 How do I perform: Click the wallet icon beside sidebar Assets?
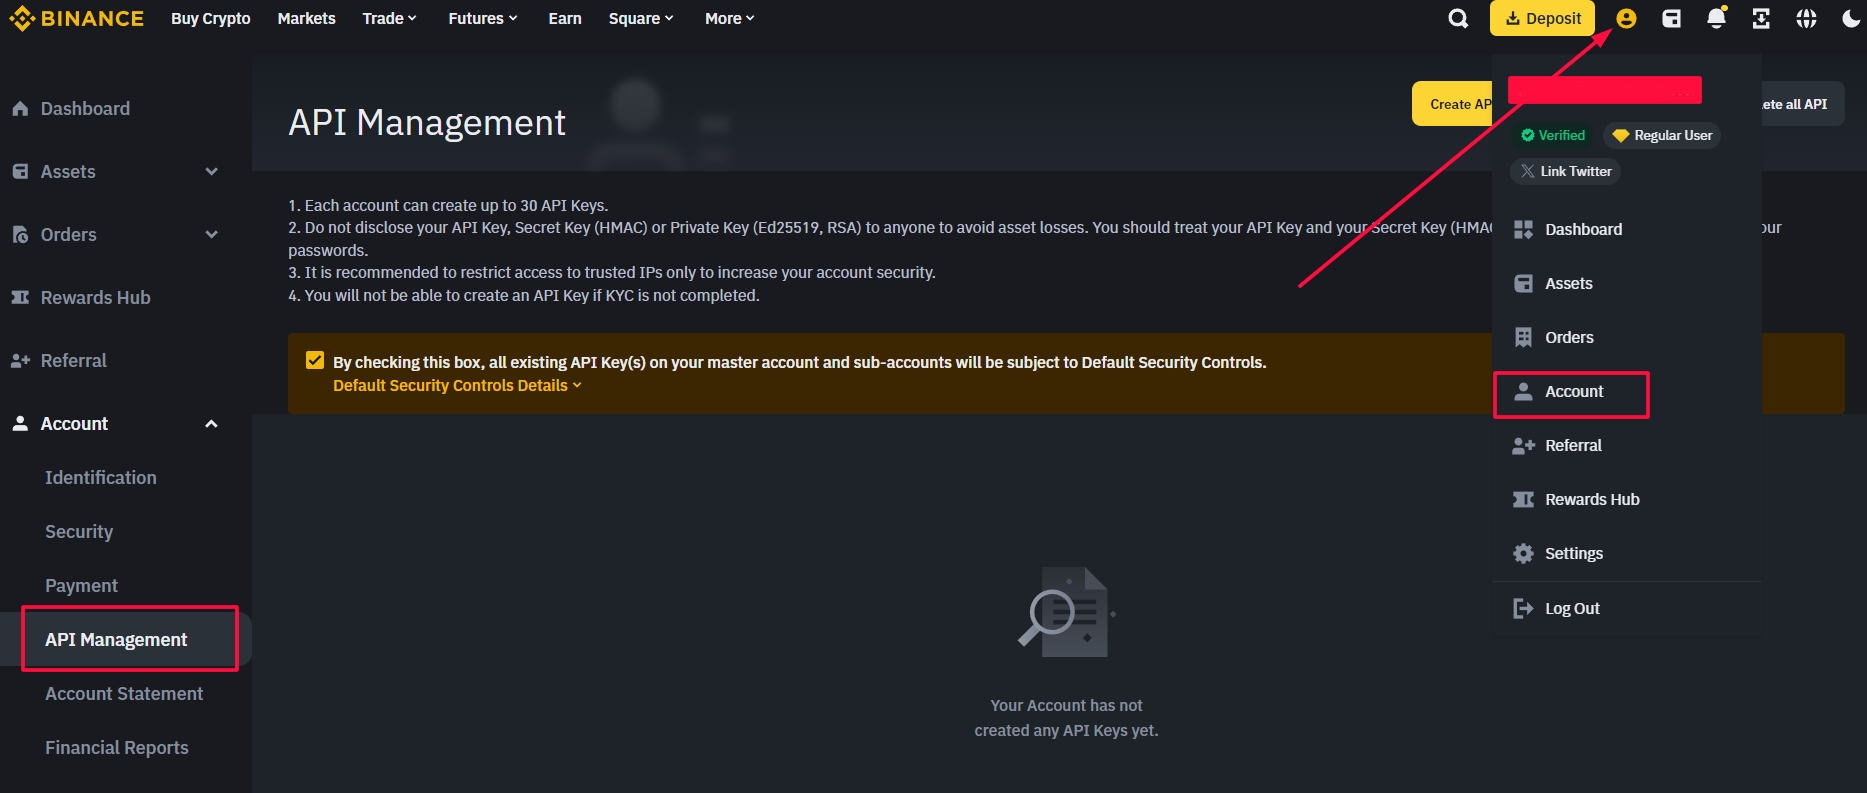(20, 171)
